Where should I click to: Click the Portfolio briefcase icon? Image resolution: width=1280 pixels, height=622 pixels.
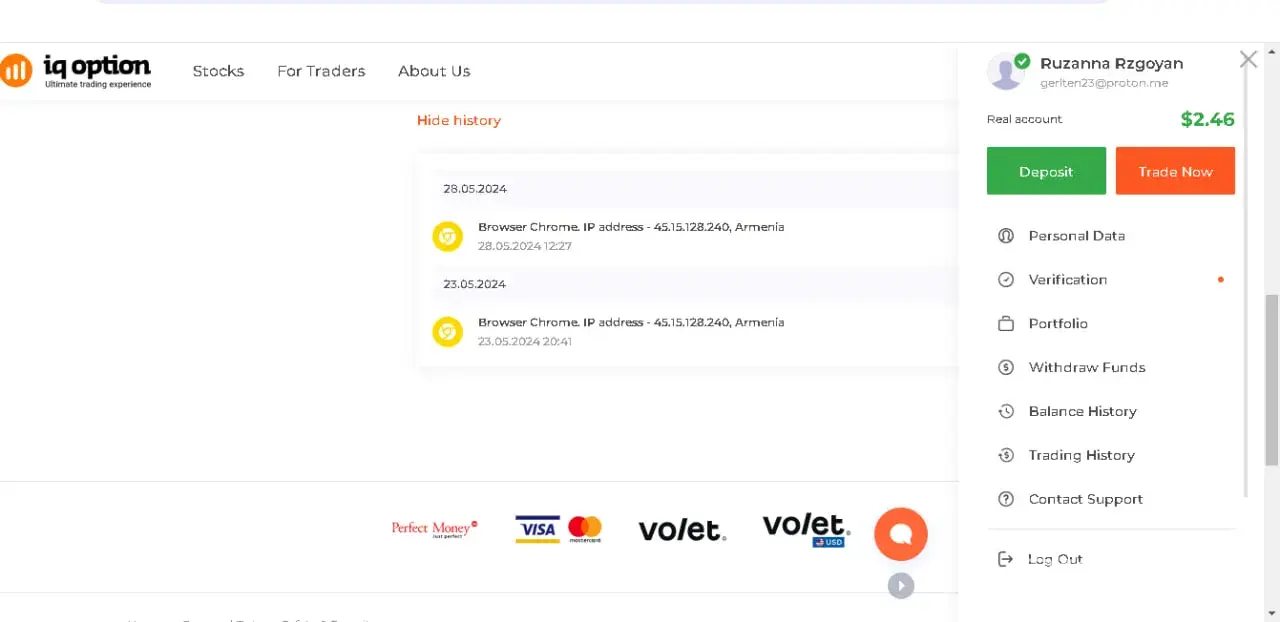[1006, 324]
